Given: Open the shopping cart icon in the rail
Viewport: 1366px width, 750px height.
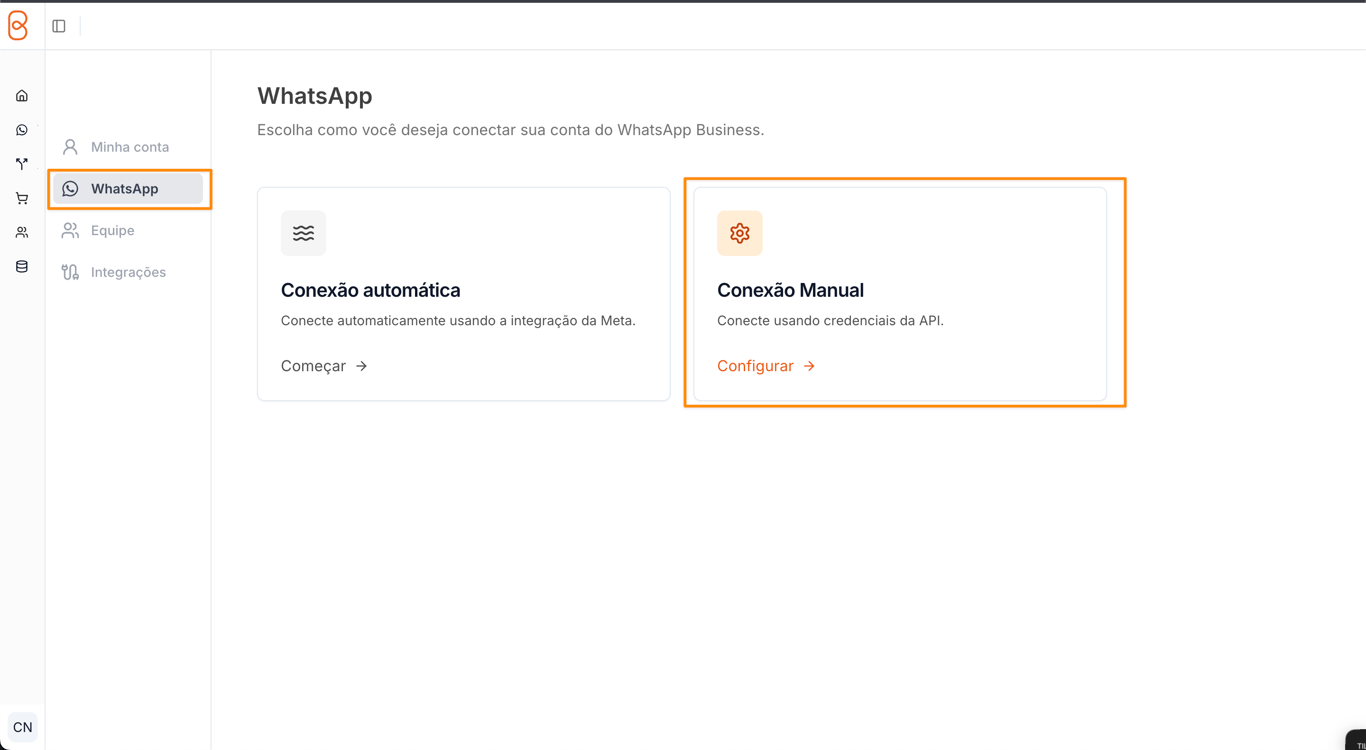Looking at the screenshot, I should point(22,198).
